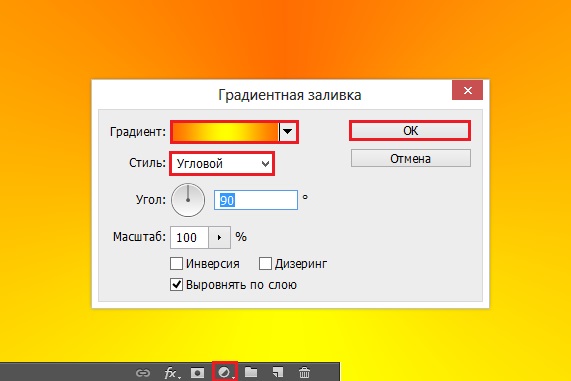
Task: Click the Угол value field
Action: coord(256,200)
